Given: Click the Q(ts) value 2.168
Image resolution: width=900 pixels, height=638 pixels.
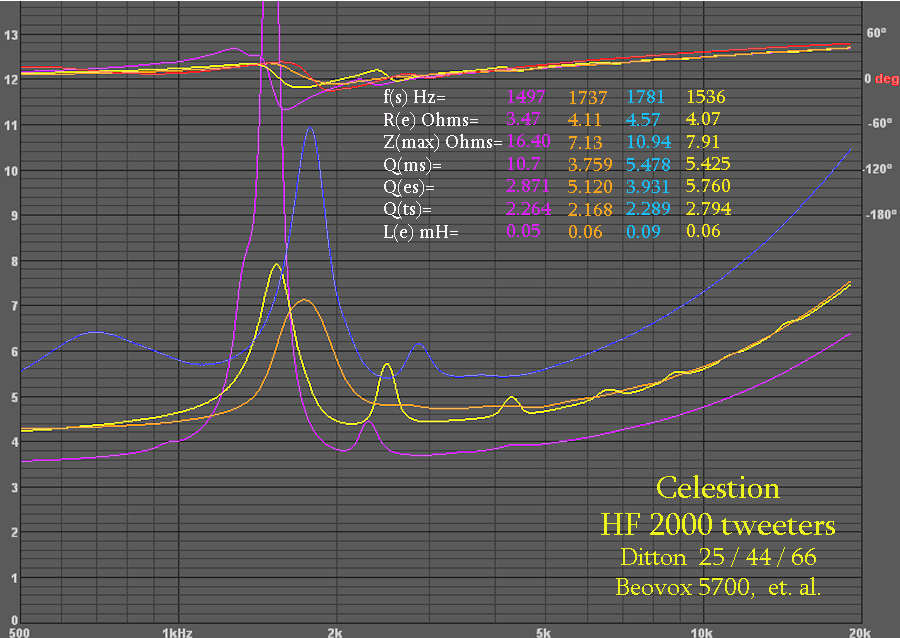Looking at the screenshot, I should [x=590, y=209].
